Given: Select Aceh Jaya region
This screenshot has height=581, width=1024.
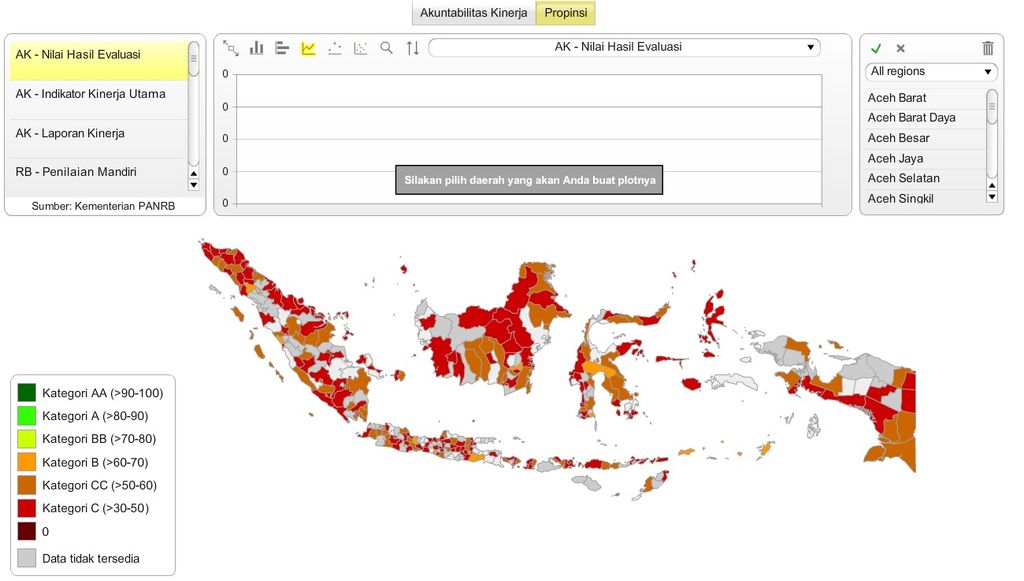Looking at the screenshot, I should 925,159.
